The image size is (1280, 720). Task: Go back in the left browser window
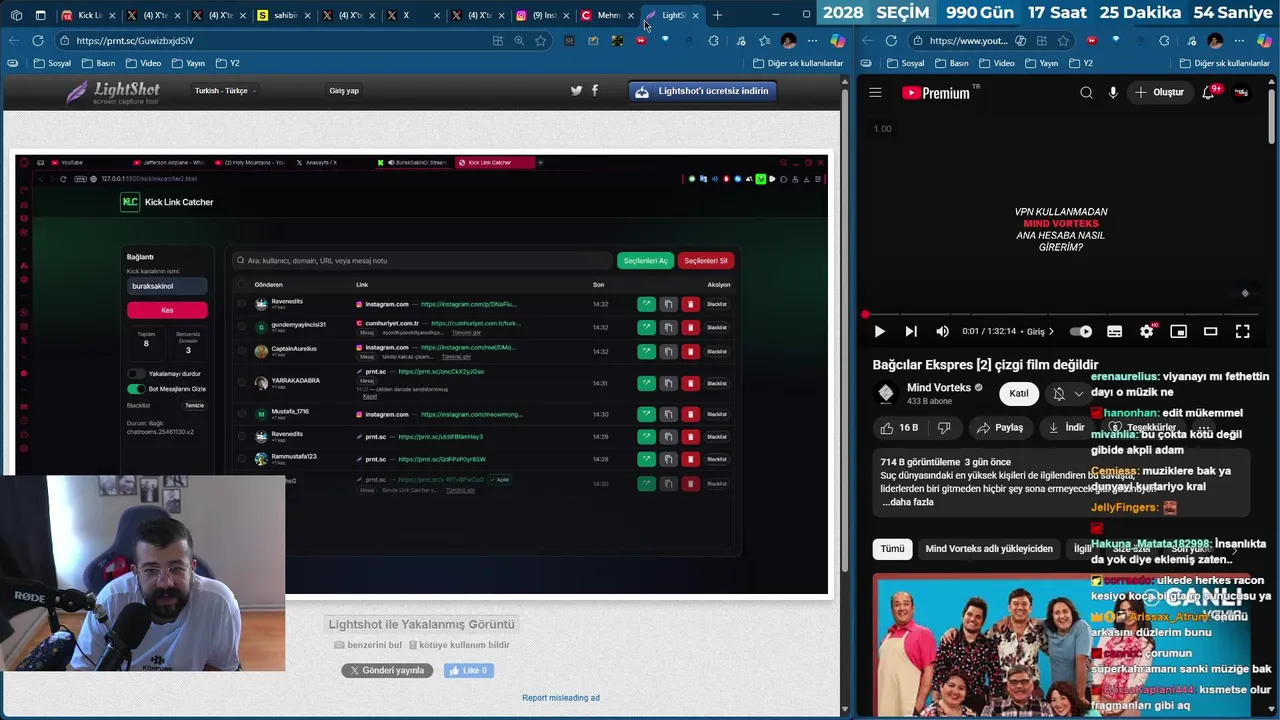[x=14, y=41]
